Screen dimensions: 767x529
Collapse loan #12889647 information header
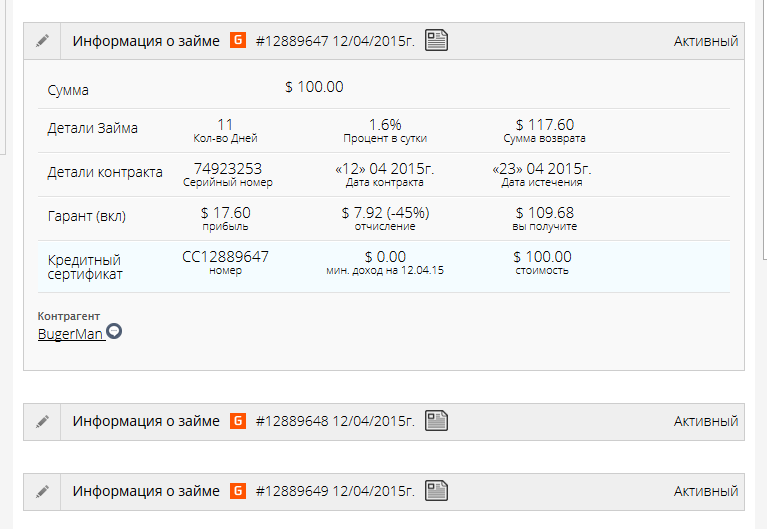[384, 41]
